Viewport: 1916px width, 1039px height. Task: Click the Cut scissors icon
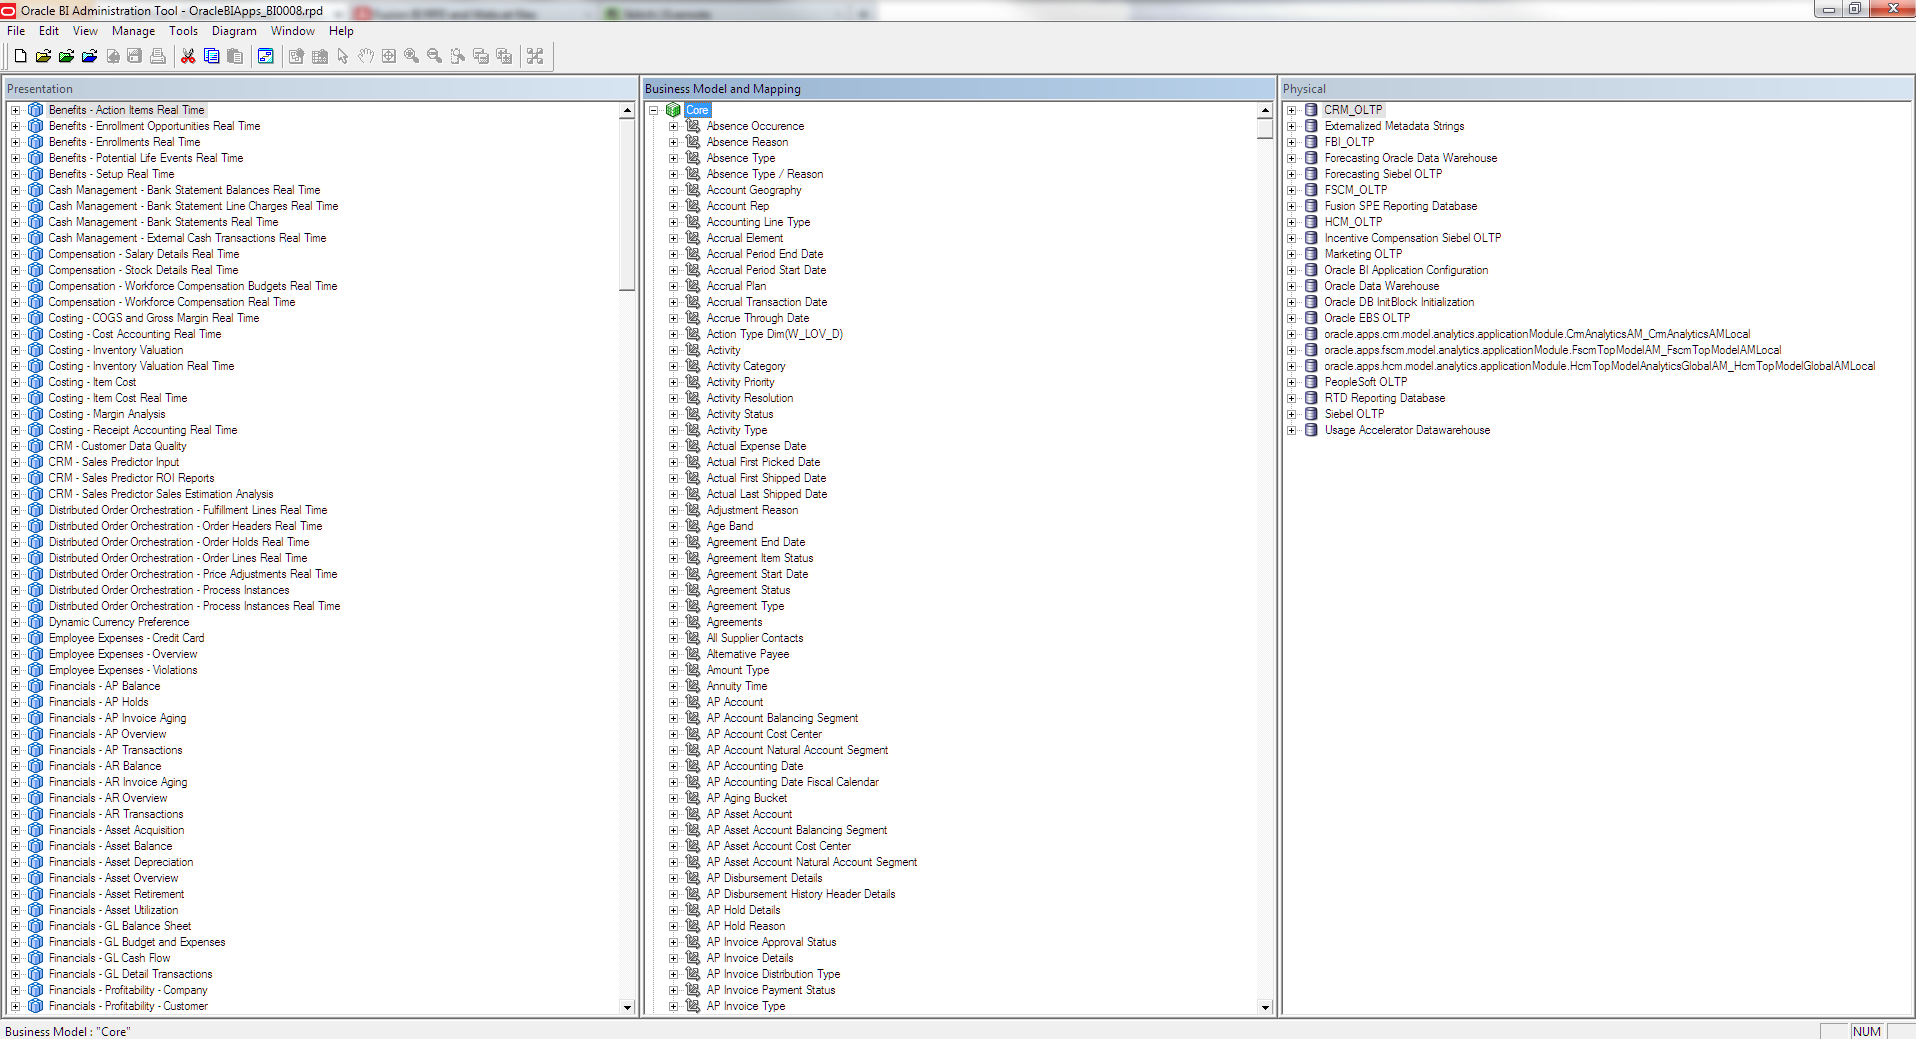pos(188,56)
